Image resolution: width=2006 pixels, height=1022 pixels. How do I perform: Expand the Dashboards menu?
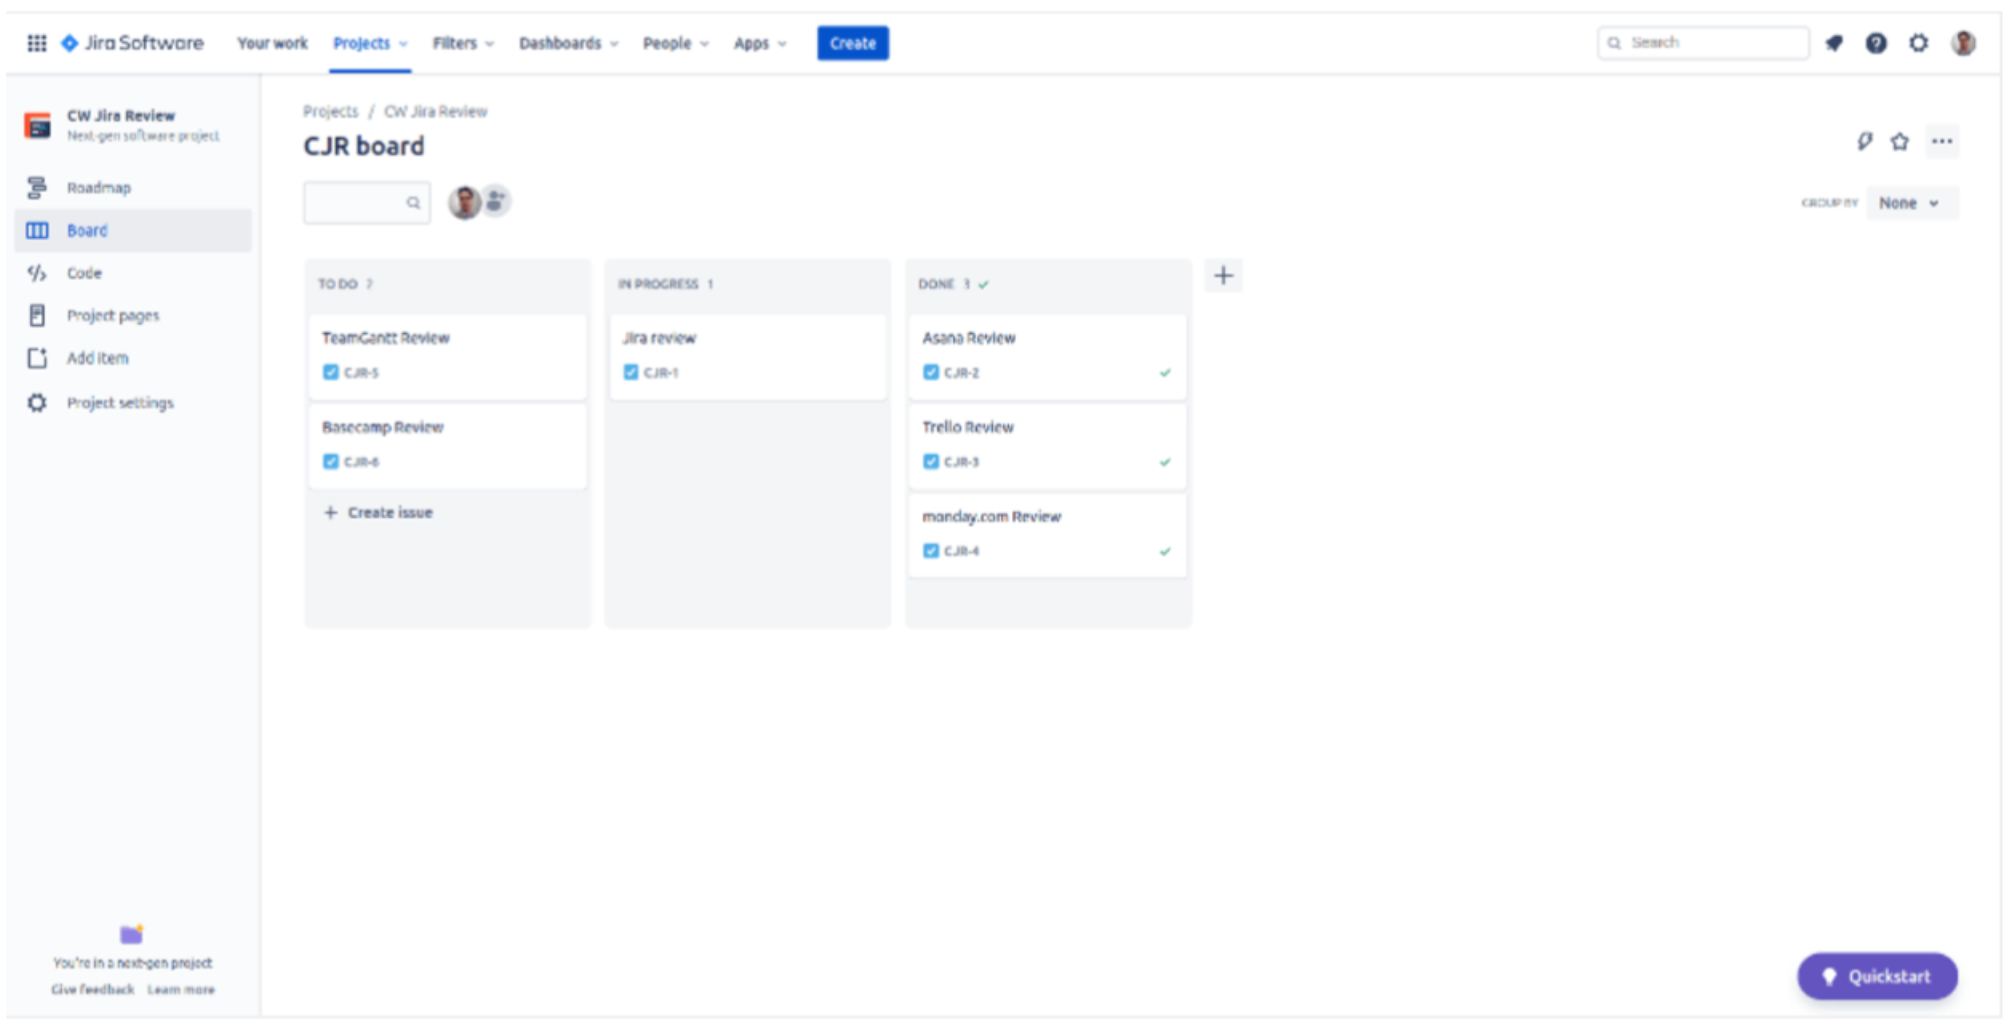(x=569, y=43)
